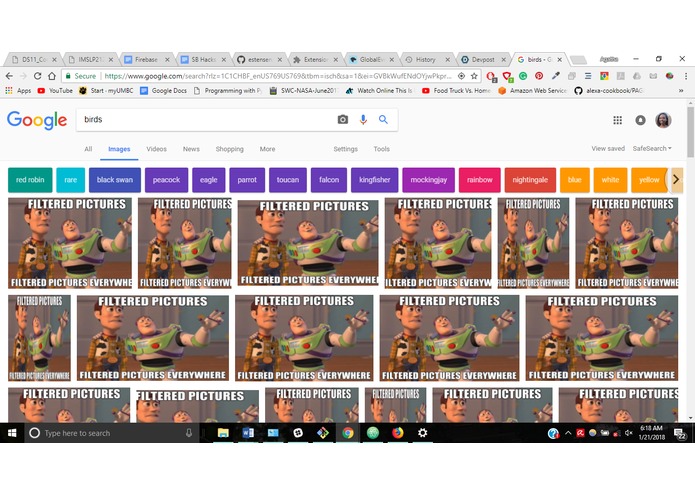Open the Apps bookmarks shortcut
The width and height of the screenshot is (695, 494).
click(18, 90)
